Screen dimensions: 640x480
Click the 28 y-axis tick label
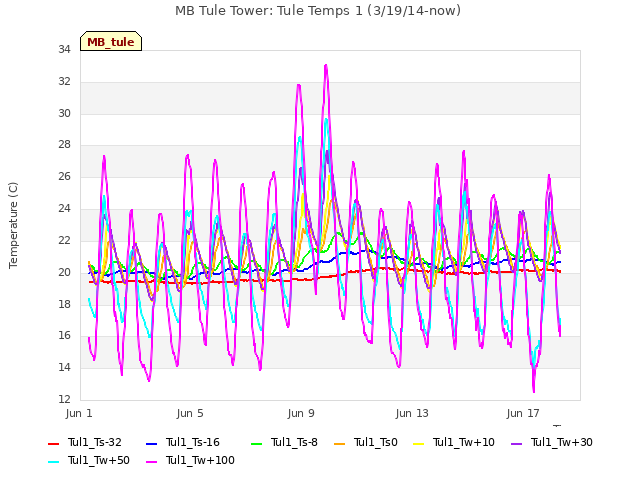click(64, 144)
